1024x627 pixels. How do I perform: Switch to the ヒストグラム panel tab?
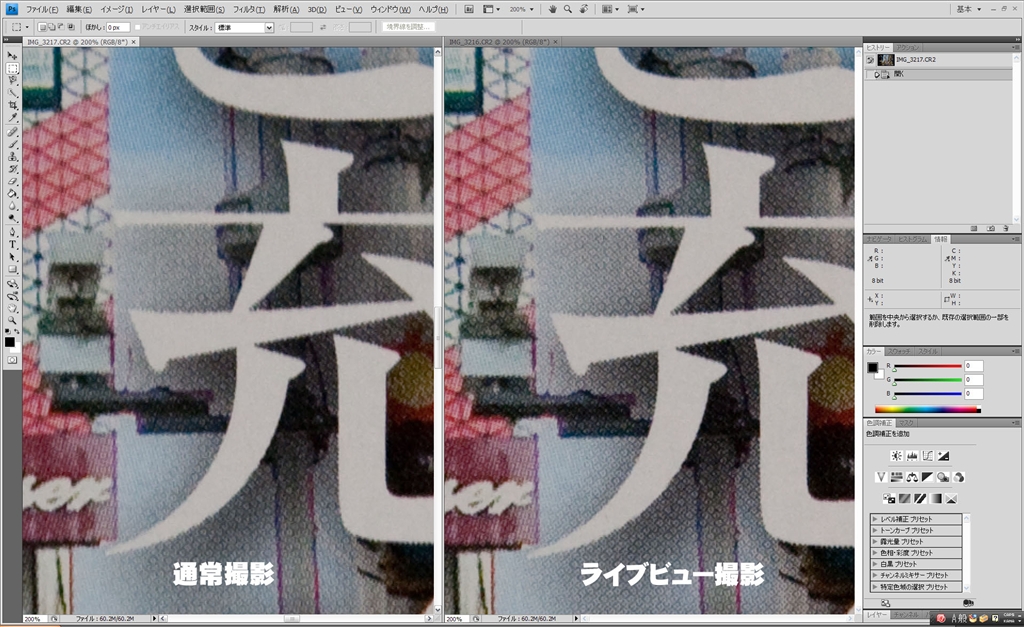point(913,239)
